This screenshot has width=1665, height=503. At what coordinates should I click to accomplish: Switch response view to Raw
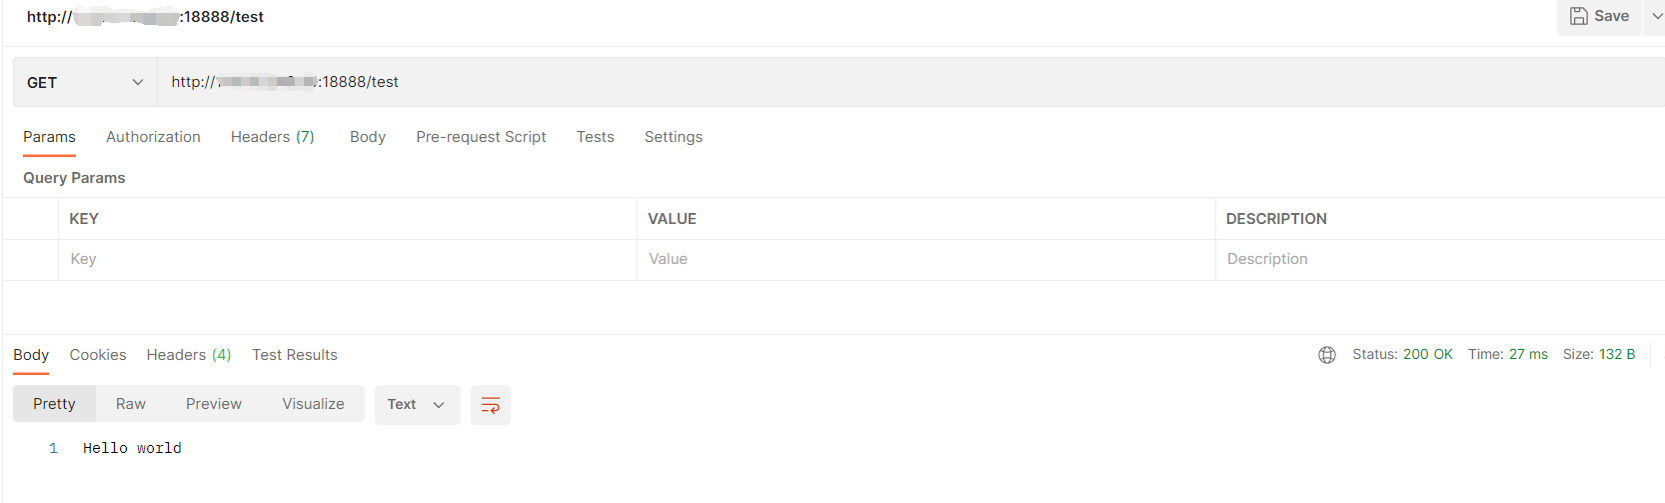tap(130, 404)
